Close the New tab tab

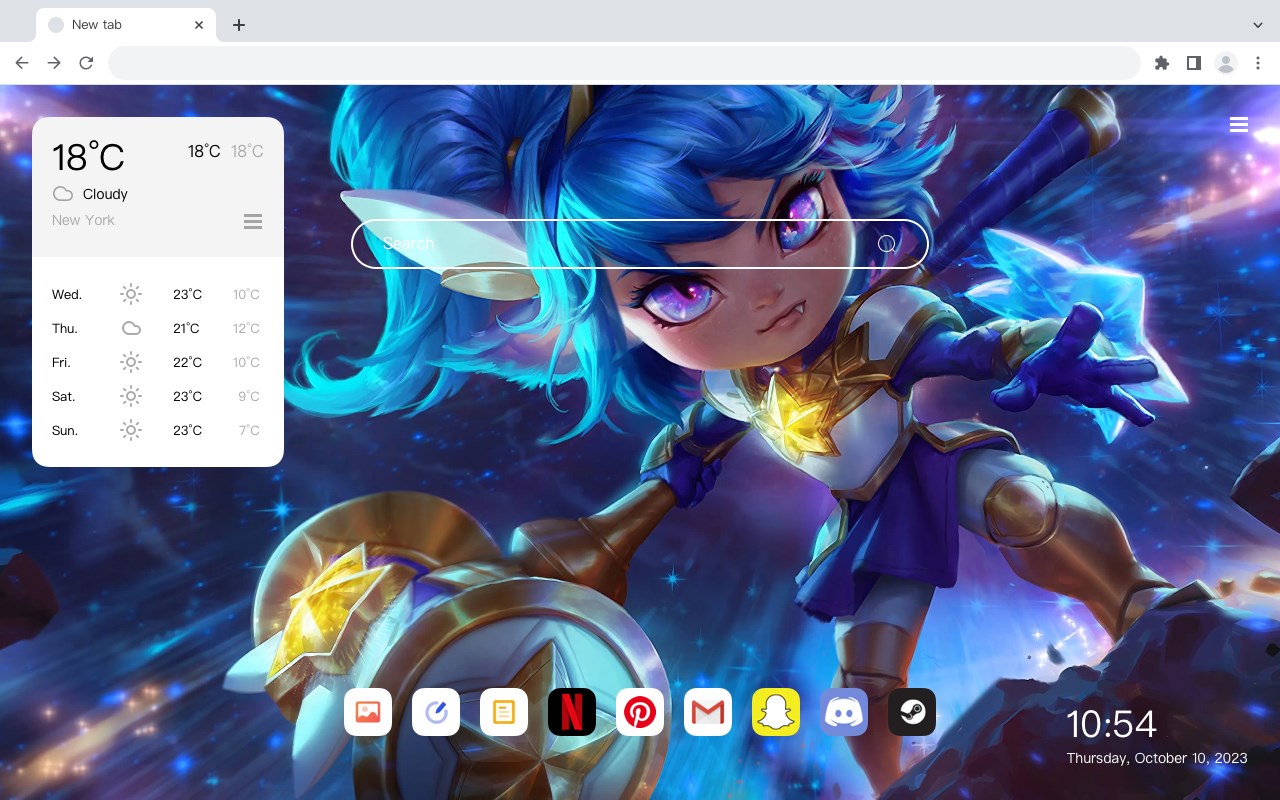point(200,25)
